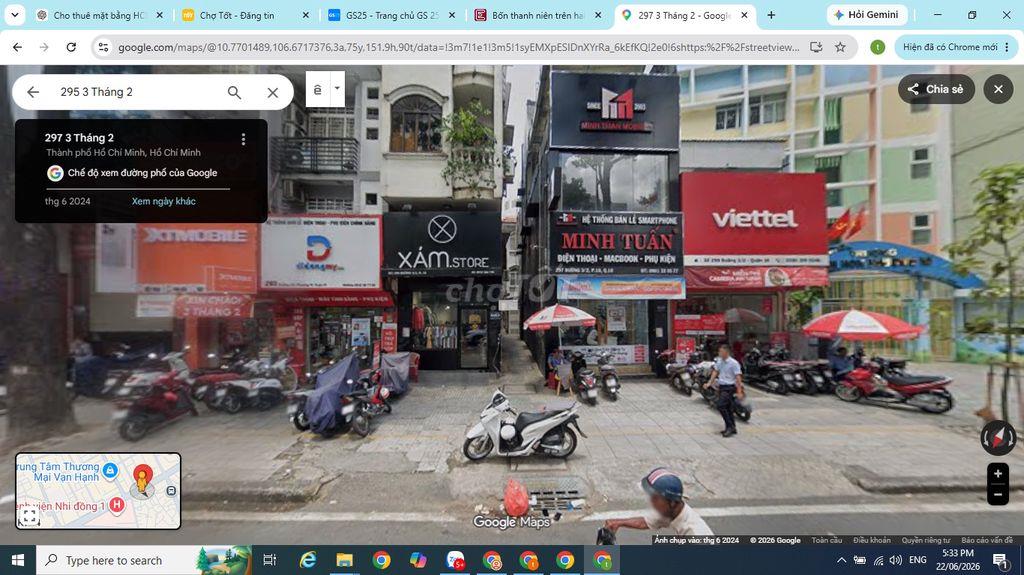Click the Pegman marker on mini map
This screenshot has width=1024, height=575.
(142, 480)
